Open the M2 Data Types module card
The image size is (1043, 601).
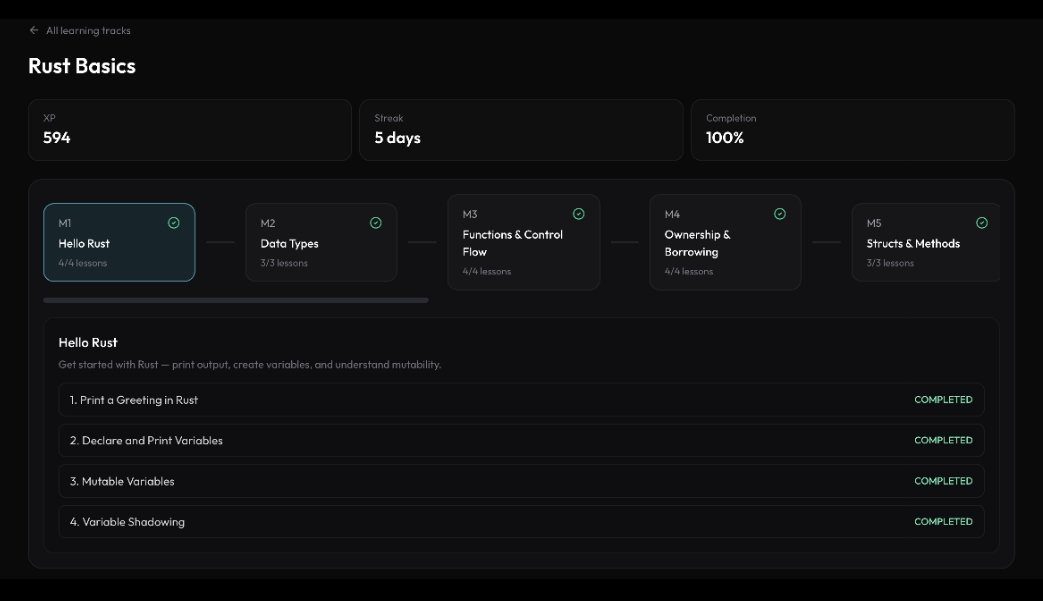[x=321, y=242]
